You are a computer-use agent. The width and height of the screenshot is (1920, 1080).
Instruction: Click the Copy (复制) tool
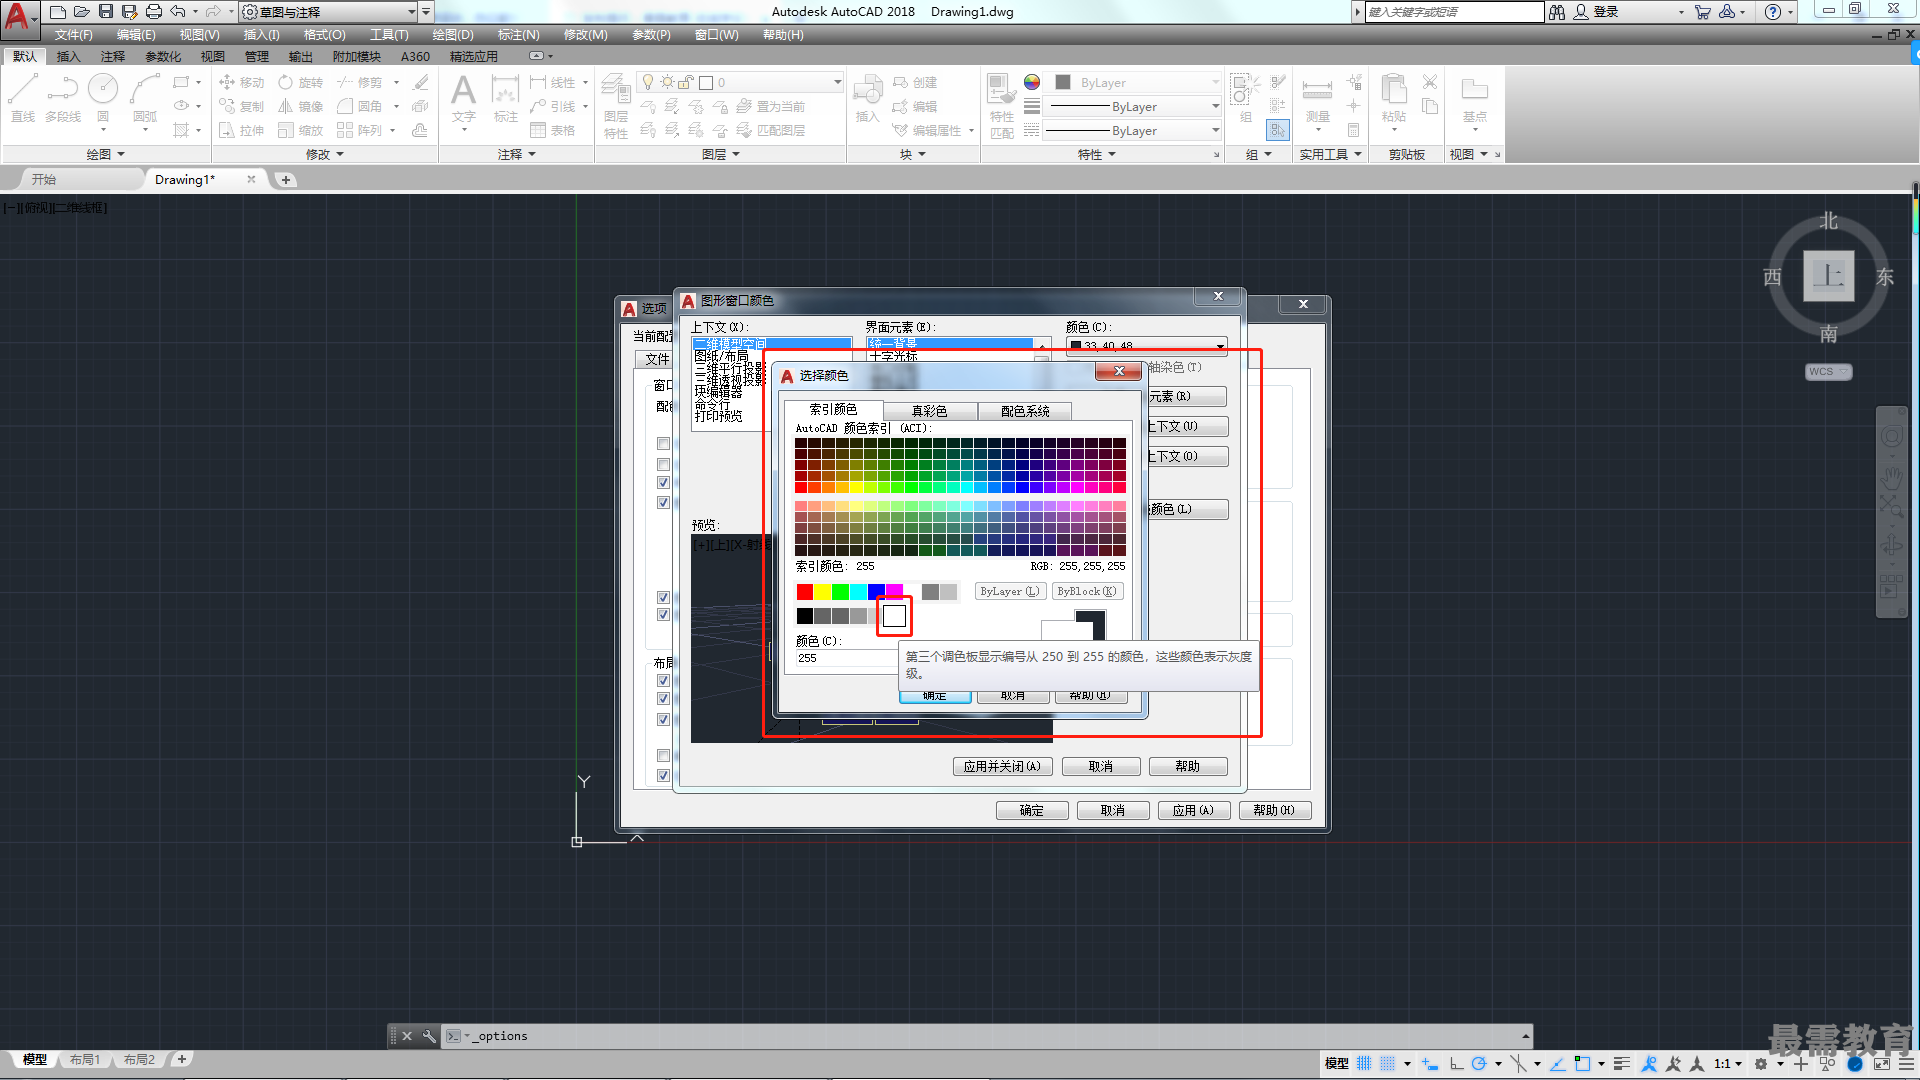[x=241, y=107]
